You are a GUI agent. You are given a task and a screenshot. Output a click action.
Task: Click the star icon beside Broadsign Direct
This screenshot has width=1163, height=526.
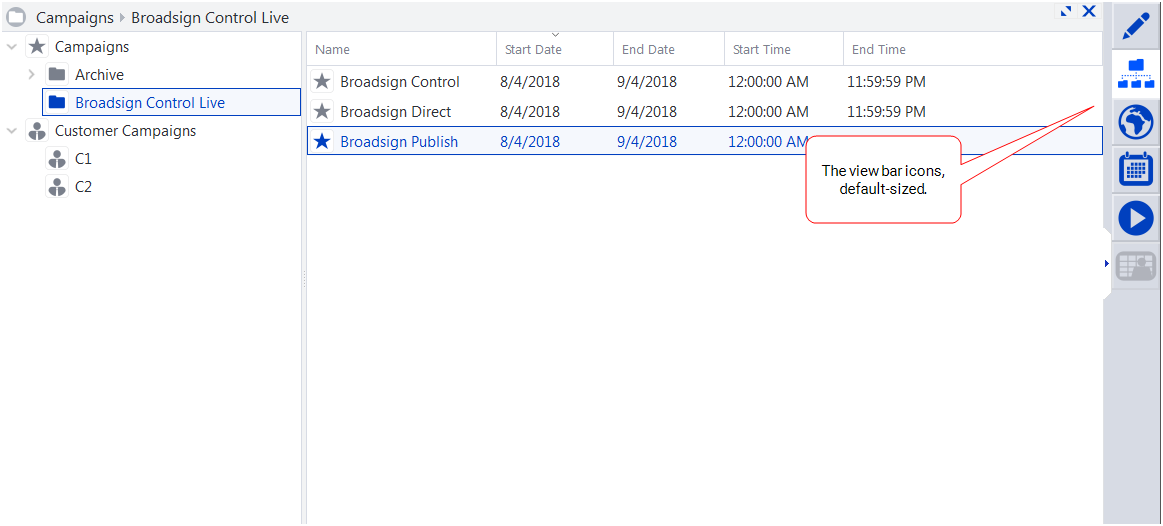pyautogui.click(x=322, y=111)
